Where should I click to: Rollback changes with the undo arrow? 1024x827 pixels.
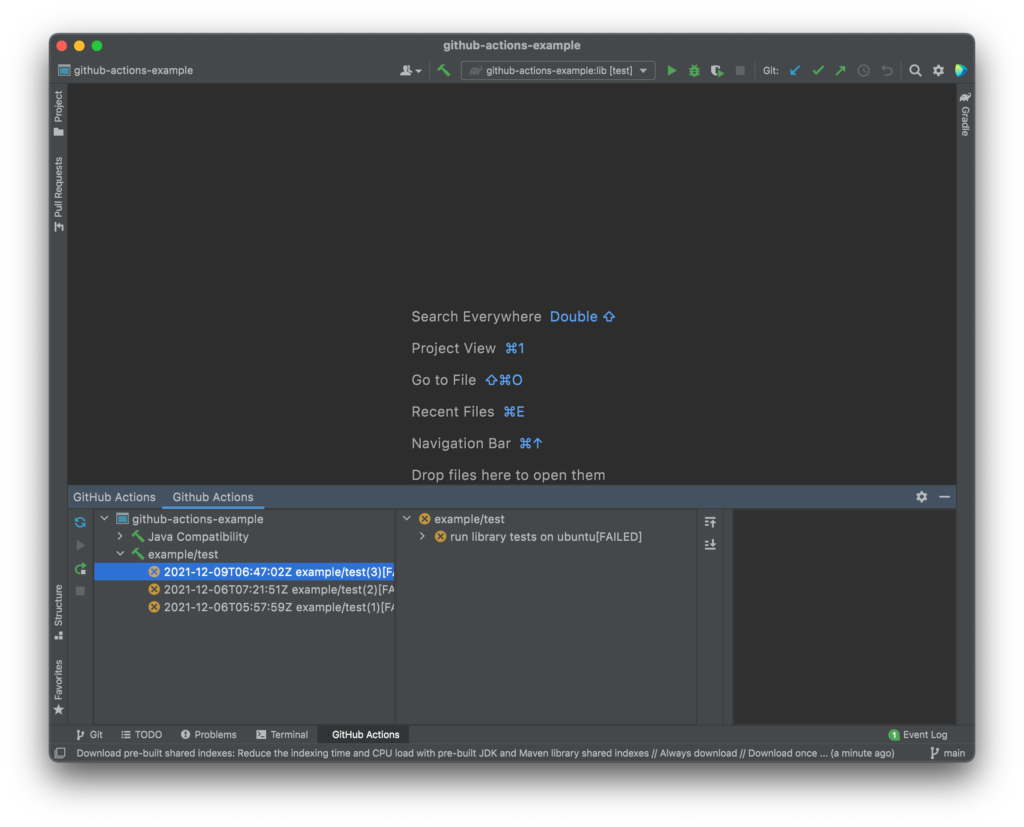pos(886,71)
